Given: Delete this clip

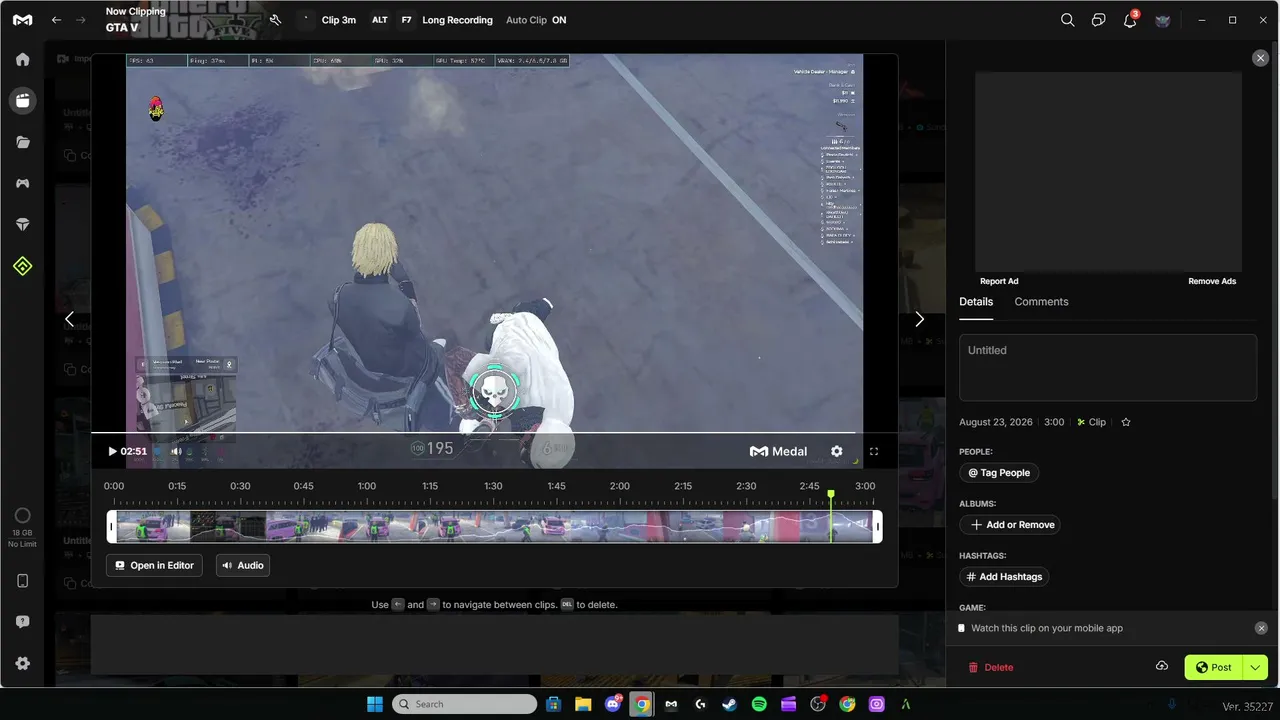Looking at the screenshot, I should click(990, 667).
